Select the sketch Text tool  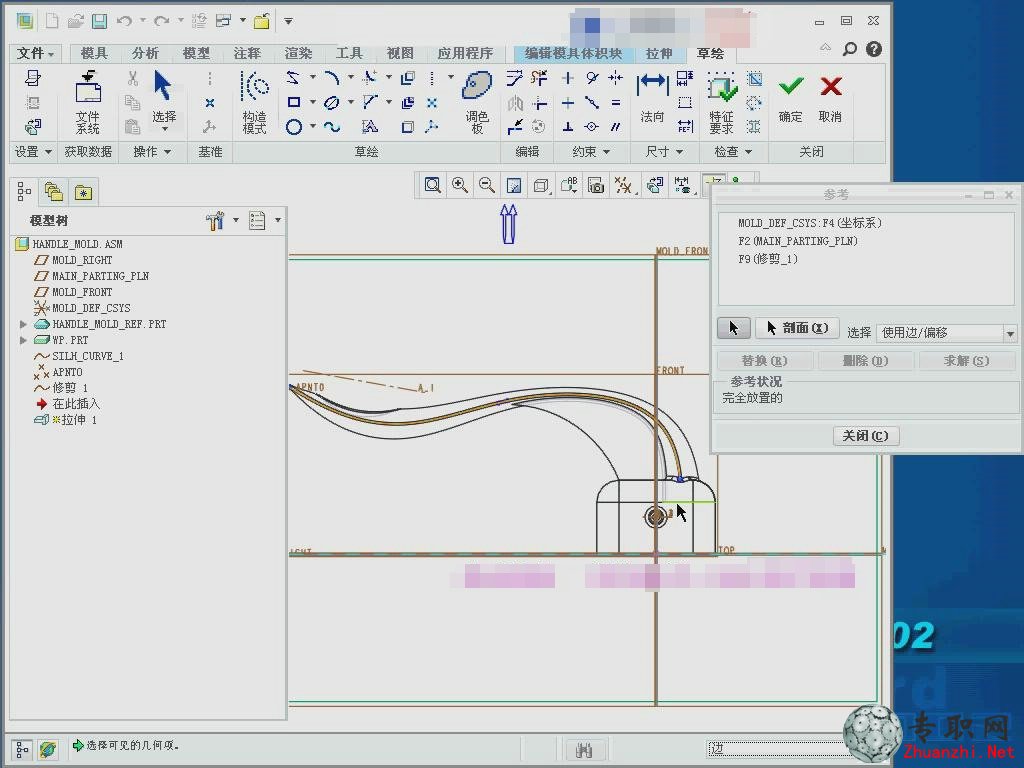[370, 127]
